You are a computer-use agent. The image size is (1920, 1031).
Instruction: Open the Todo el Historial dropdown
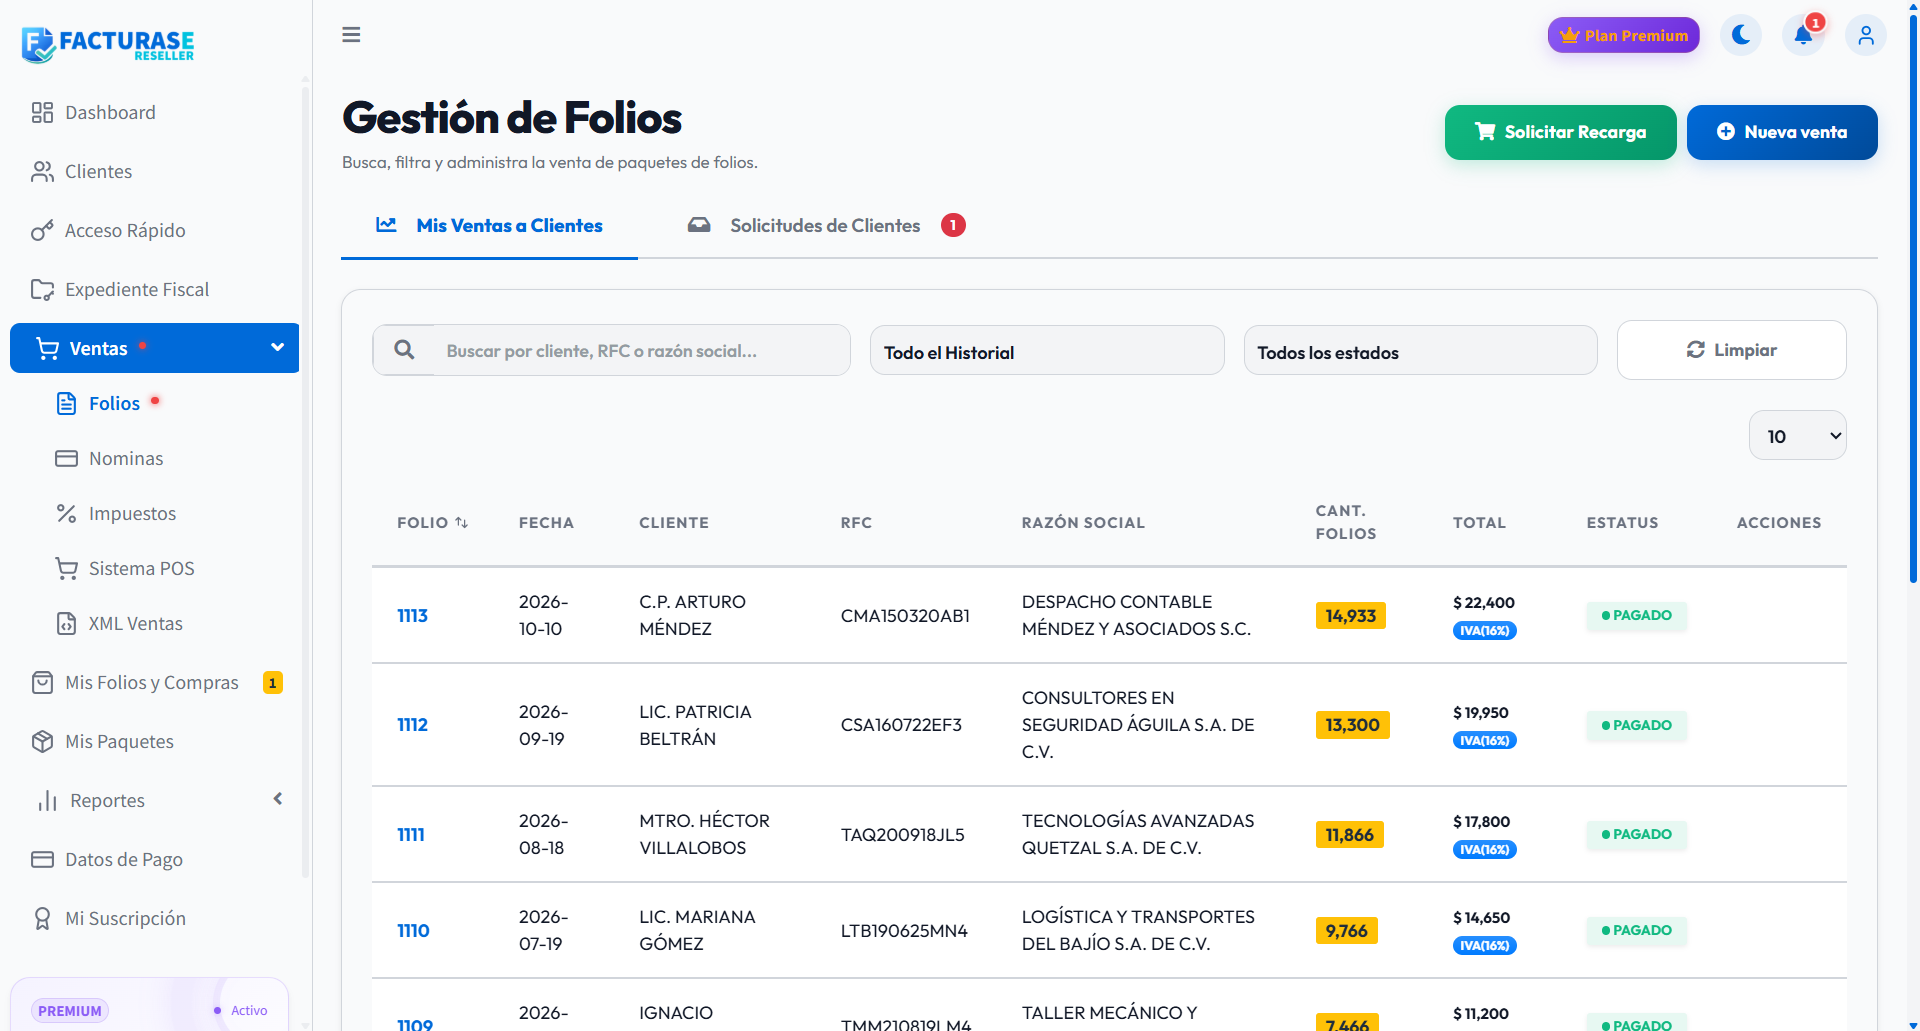point(1047,351)
